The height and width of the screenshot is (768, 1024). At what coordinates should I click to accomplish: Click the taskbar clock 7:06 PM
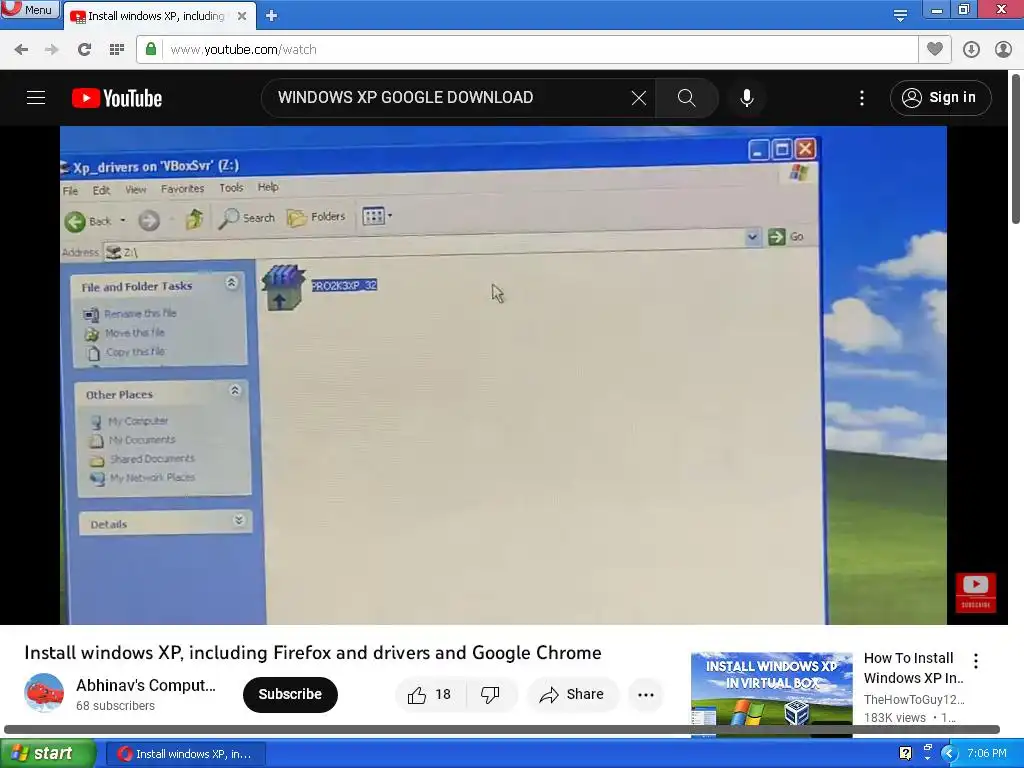point(987,754)
